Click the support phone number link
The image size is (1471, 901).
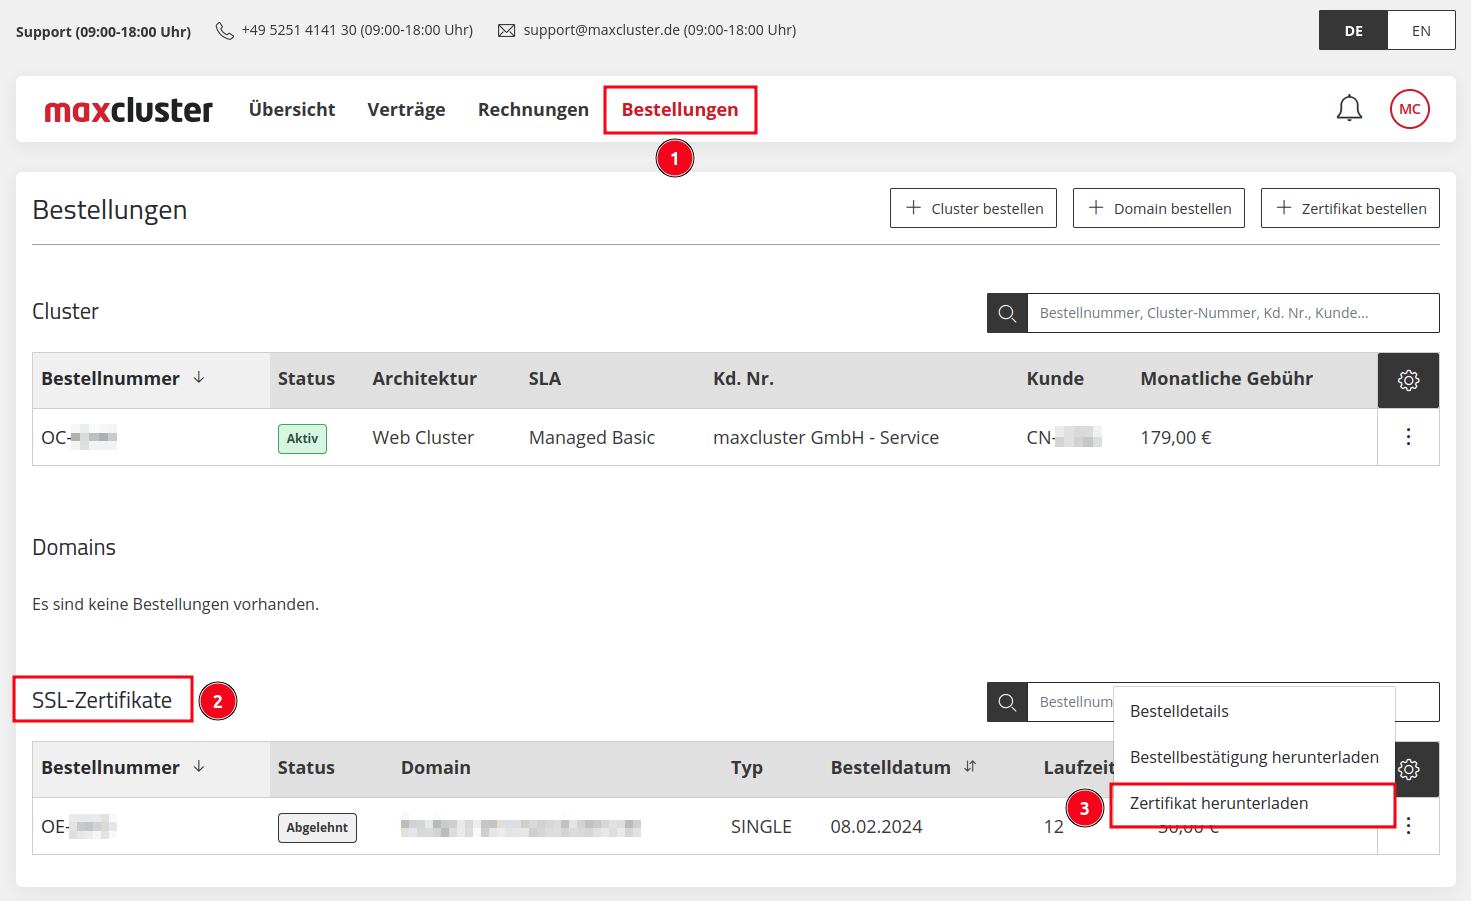(357, 30)
